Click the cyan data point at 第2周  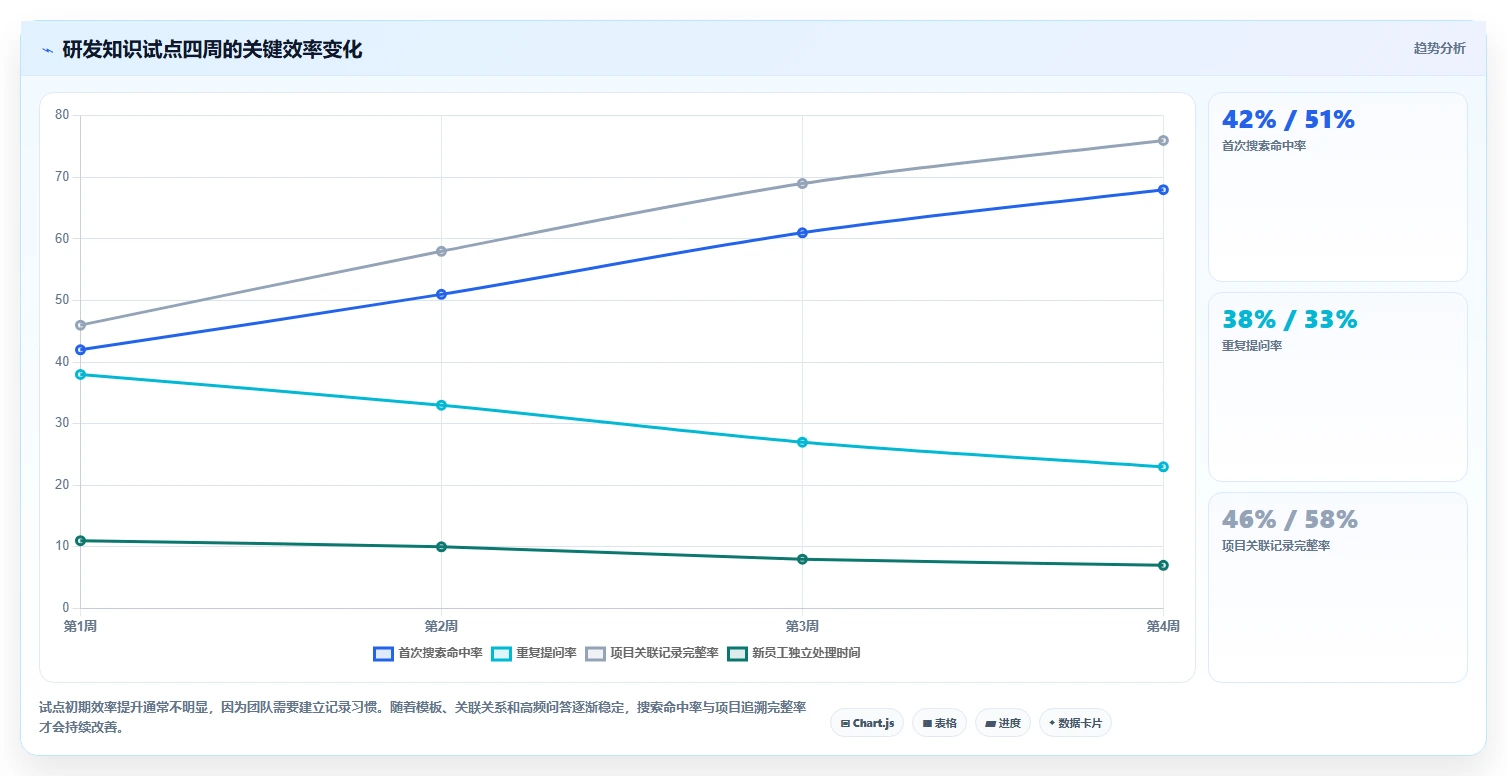pos(441,405)
